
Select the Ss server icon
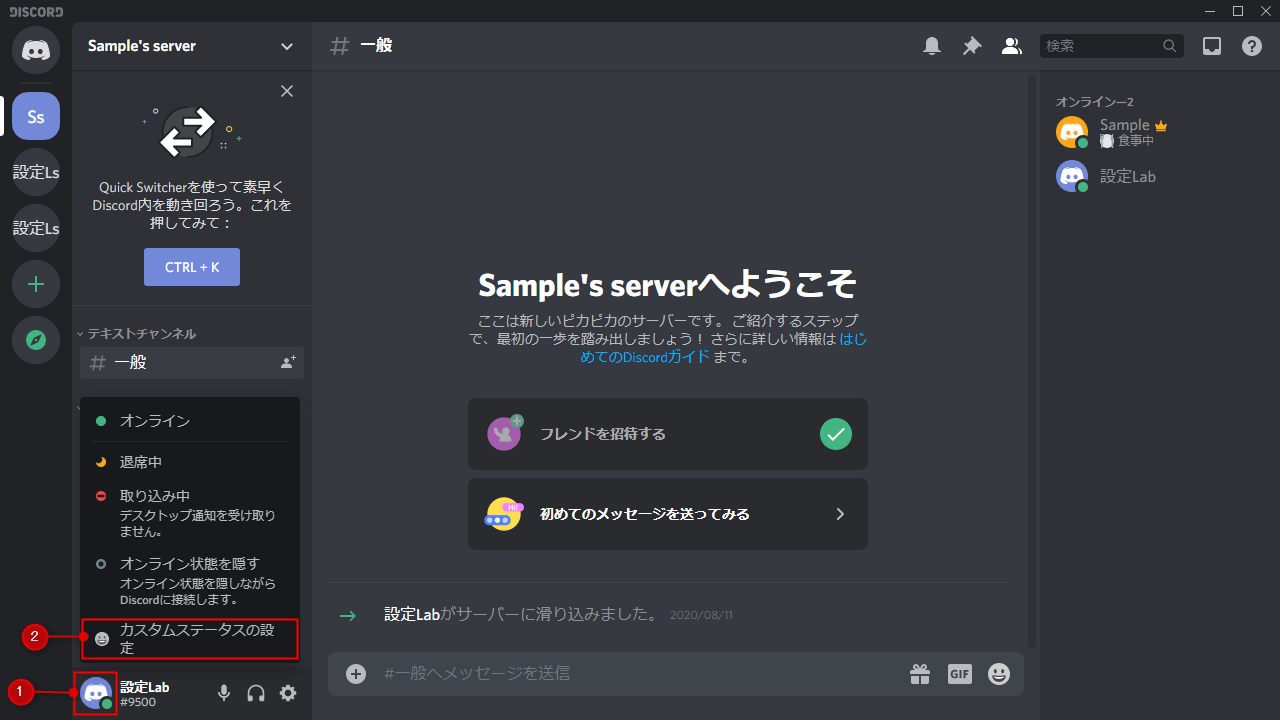pyautogui.click(x=36, y=116)
